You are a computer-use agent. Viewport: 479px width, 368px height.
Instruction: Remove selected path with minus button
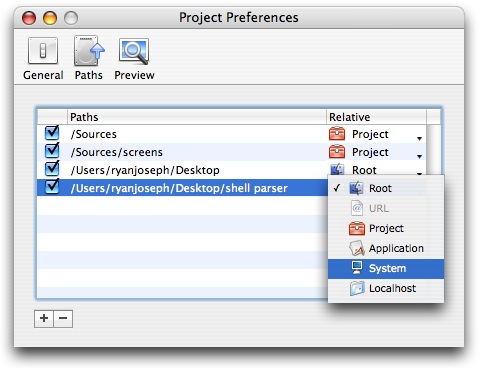(x=63, y=318)
